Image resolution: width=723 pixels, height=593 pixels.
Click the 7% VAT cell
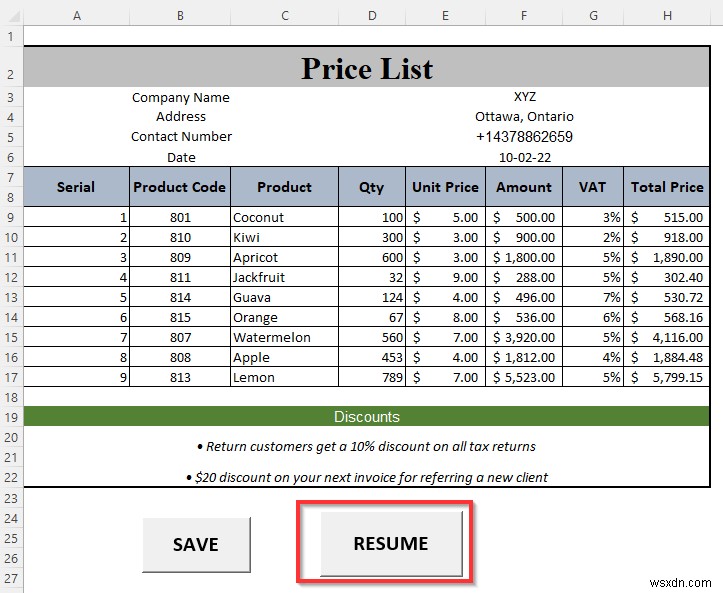click(593, 297)
